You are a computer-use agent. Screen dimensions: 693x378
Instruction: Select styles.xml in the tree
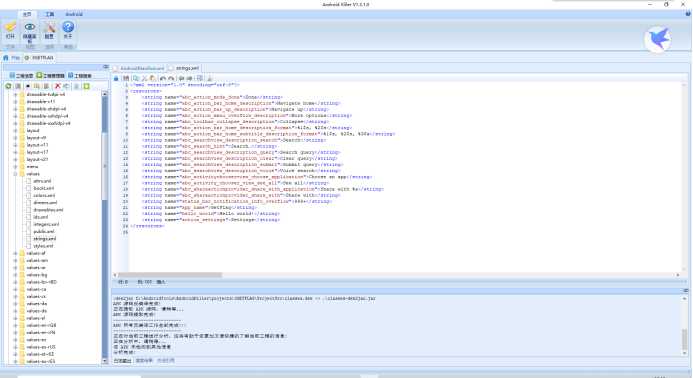43,246
